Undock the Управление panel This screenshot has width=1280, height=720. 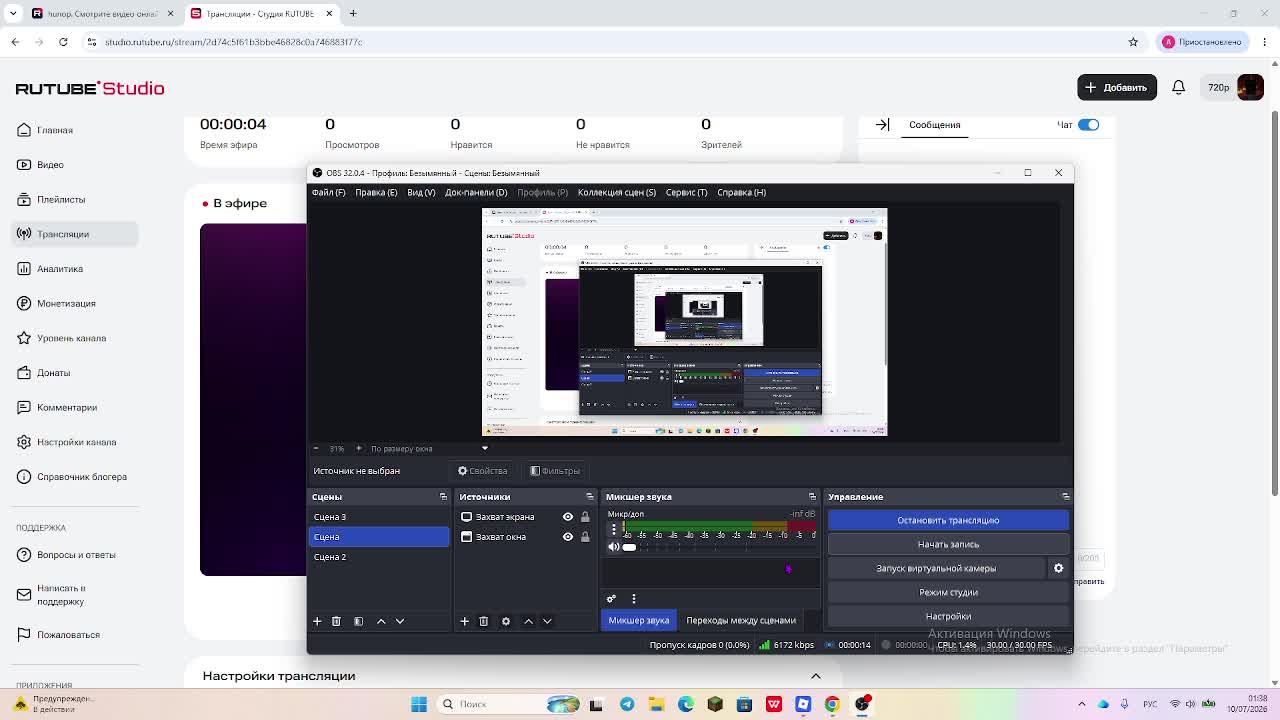[1065, 497]
